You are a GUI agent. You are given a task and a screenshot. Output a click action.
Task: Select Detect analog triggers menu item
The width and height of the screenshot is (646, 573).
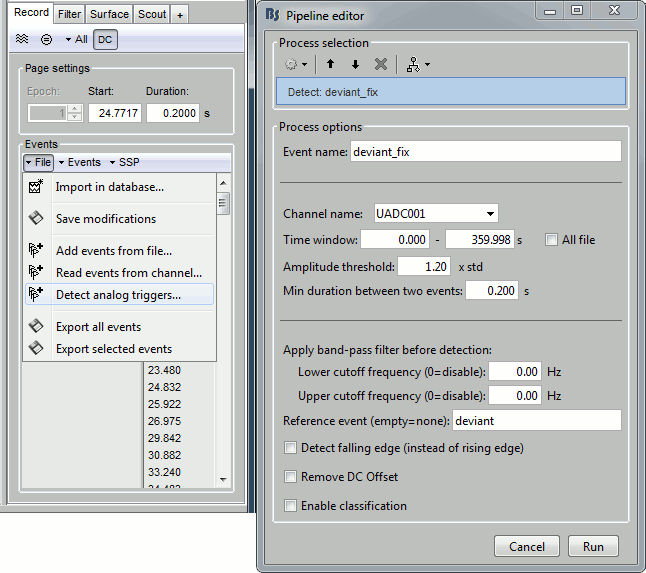click(118, 295)
